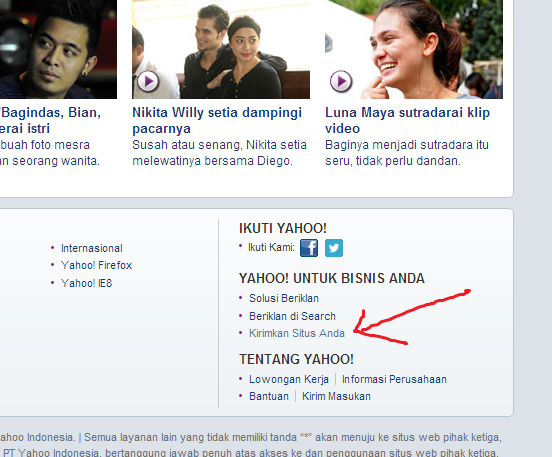
Task: Open Lowongan Kerja link
Action: (x=289, y=379)
